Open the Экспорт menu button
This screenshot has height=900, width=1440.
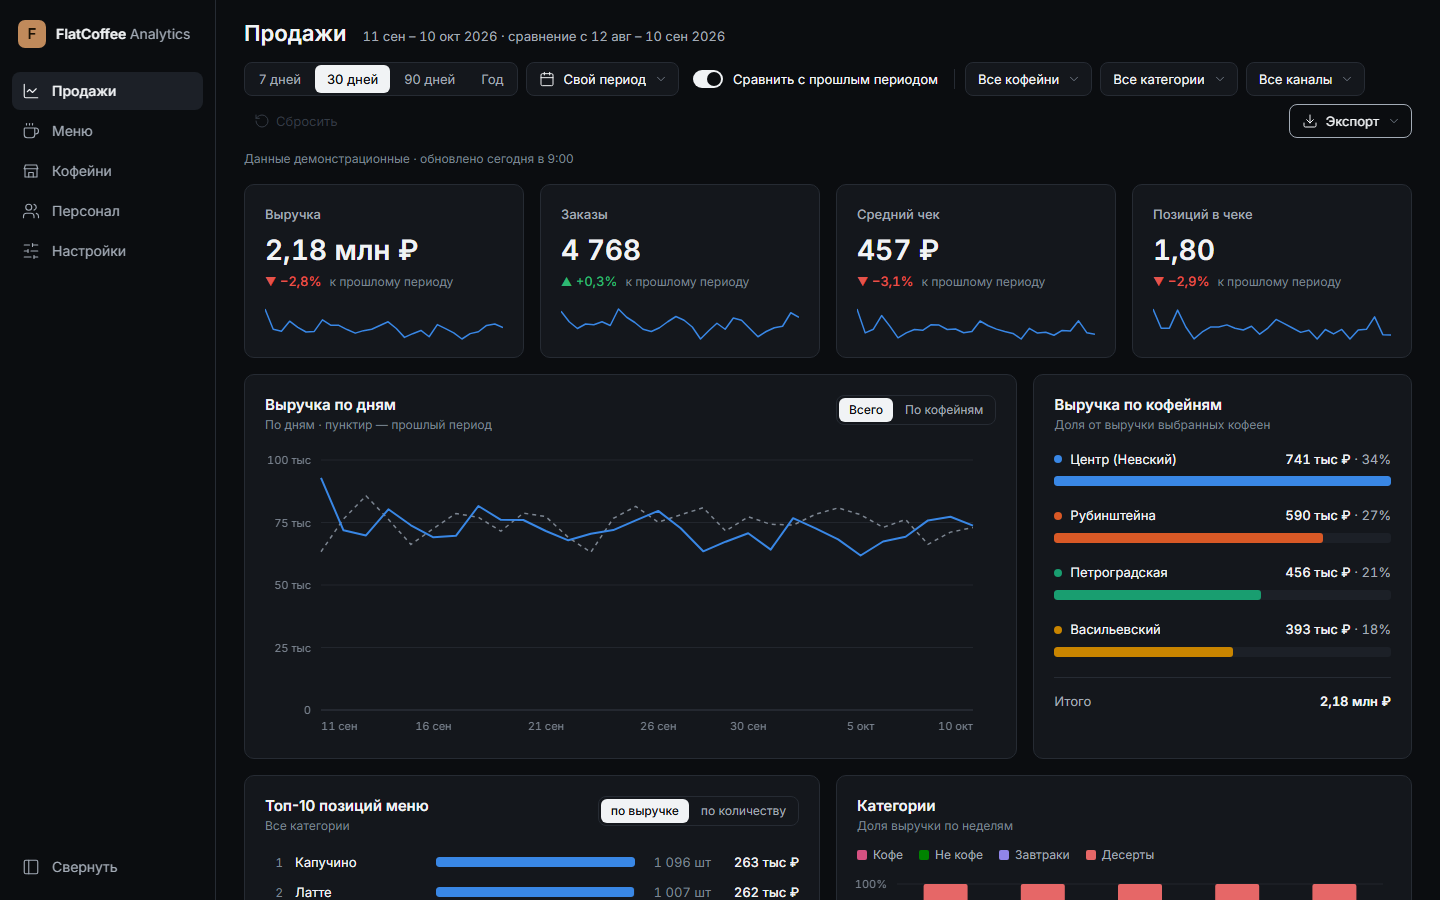pos(1350,121)
